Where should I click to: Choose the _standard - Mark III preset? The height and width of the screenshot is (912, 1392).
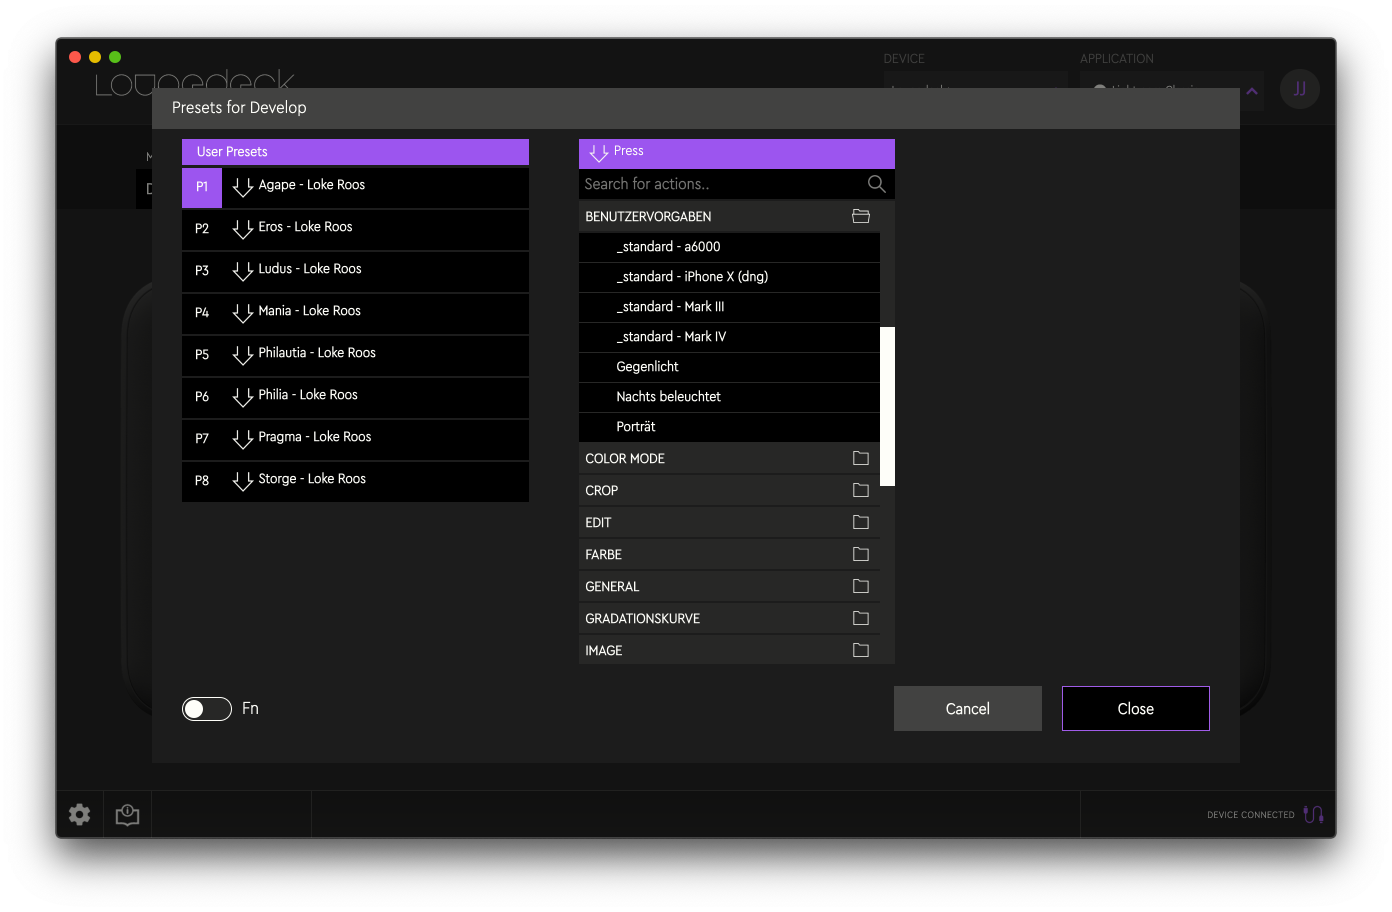(729, 307)
